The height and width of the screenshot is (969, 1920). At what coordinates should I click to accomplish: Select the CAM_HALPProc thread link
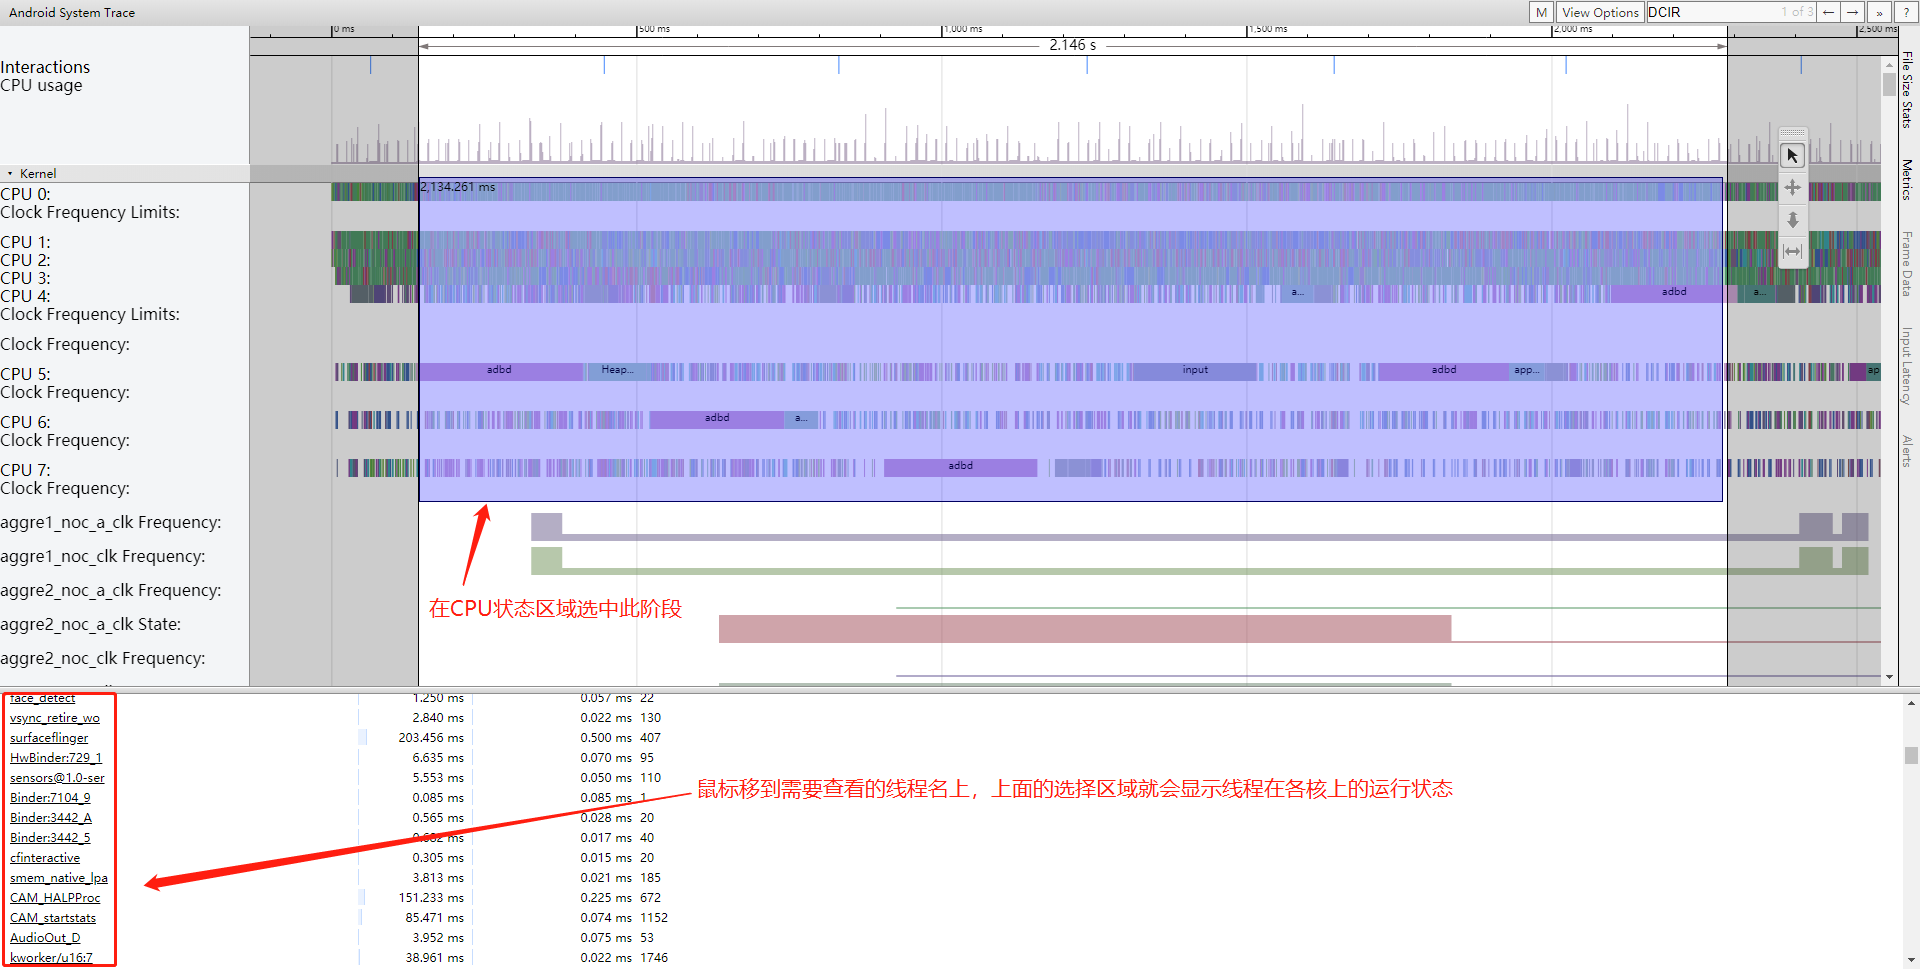click(x=55, y=897)
